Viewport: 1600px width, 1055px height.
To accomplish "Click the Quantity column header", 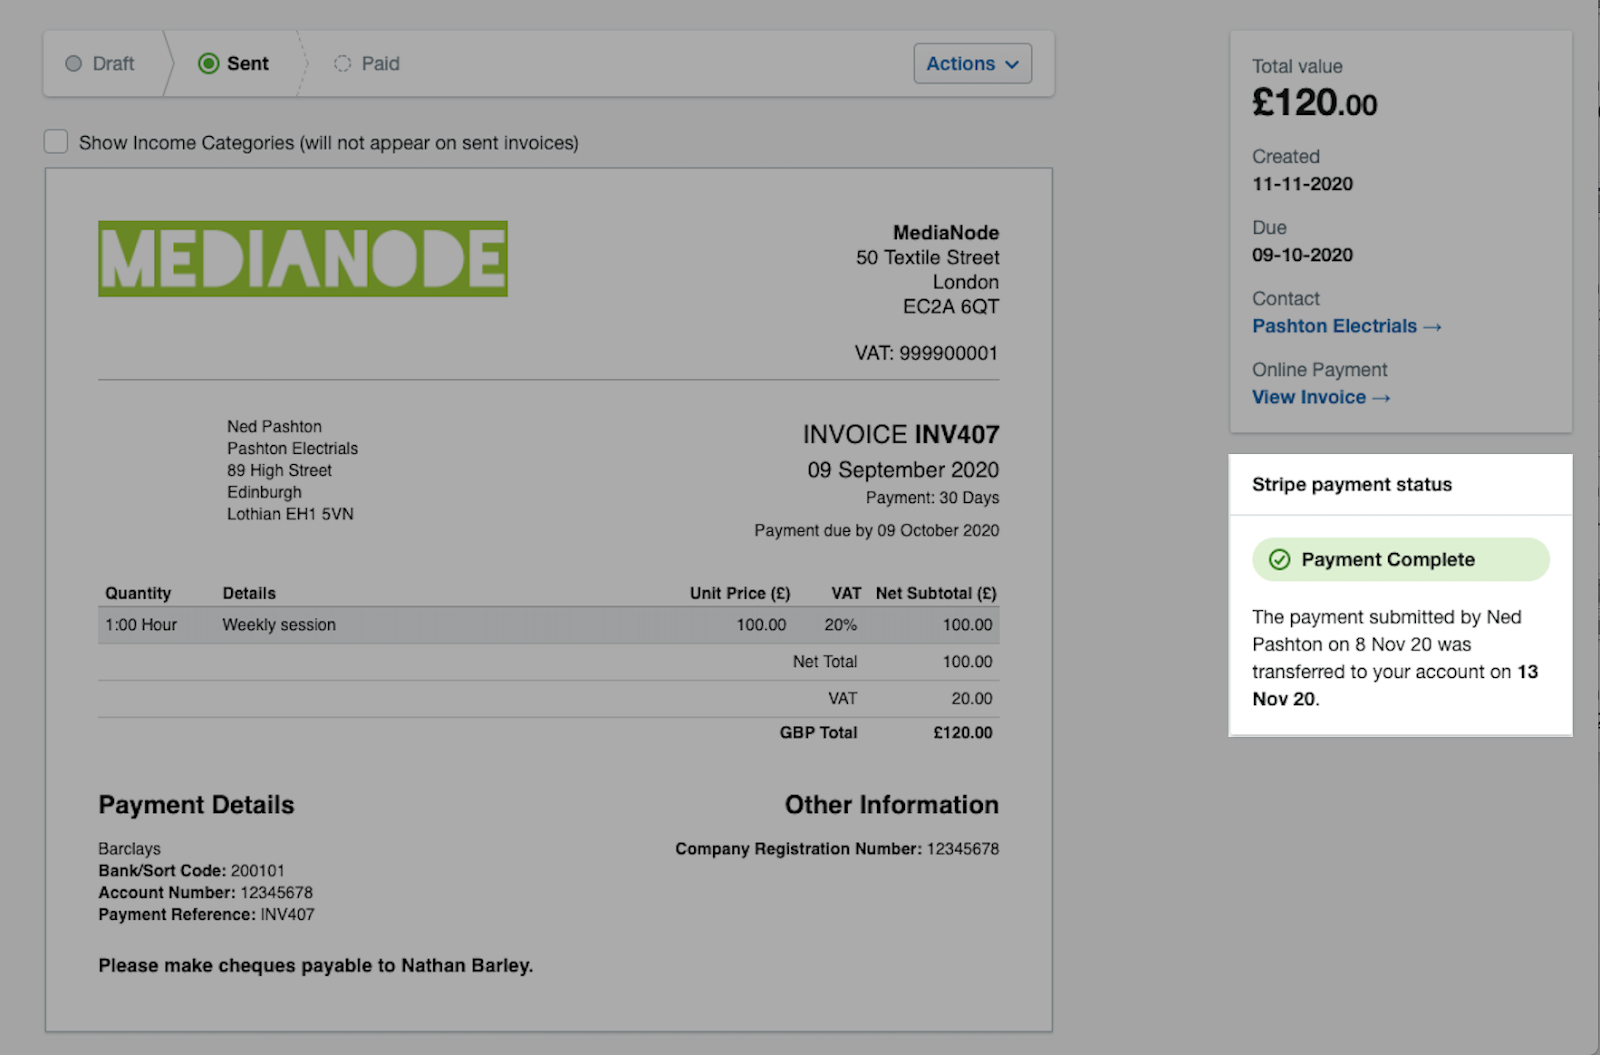I will coord(138,593).
